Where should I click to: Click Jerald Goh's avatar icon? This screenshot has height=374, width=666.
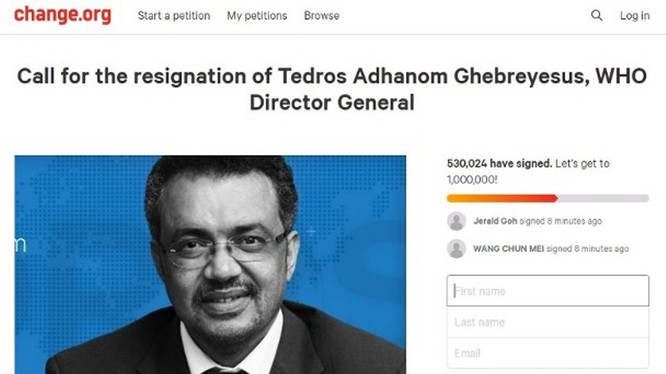(x=457, y=221)
